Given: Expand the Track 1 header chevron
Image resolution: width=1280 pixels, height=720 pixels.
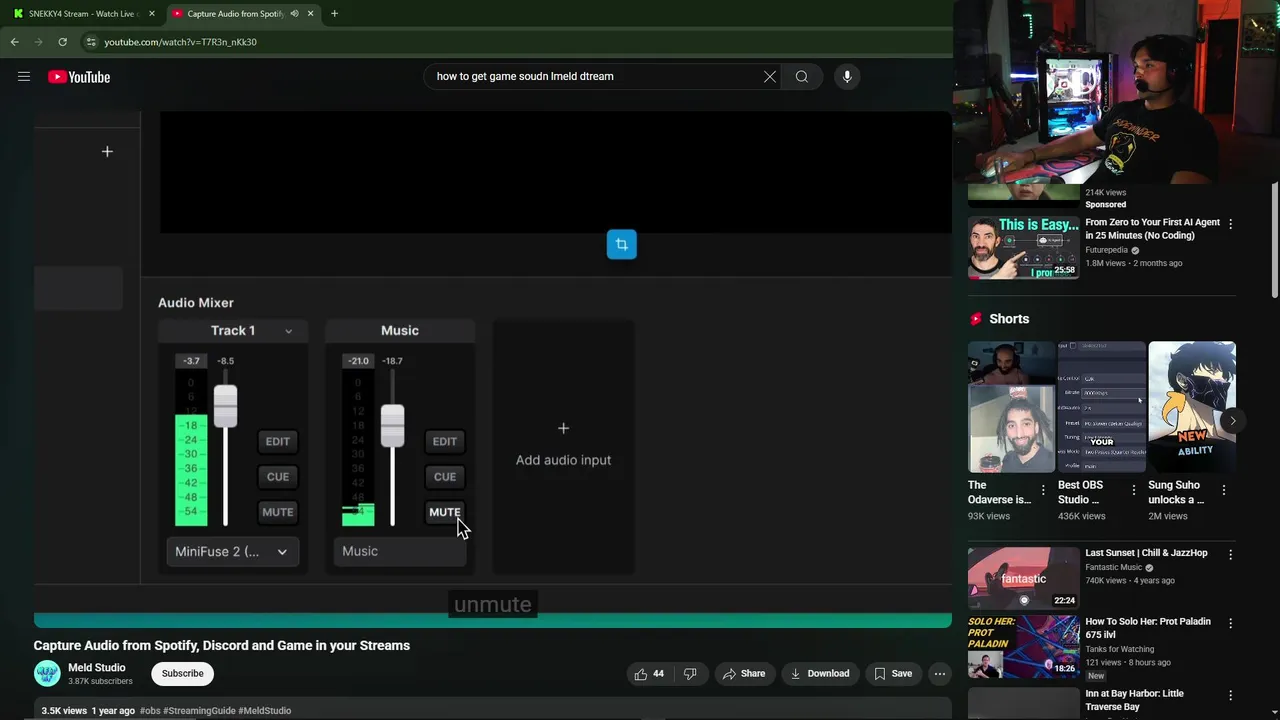Looking at the screenshot, I should tap(288, 331).
